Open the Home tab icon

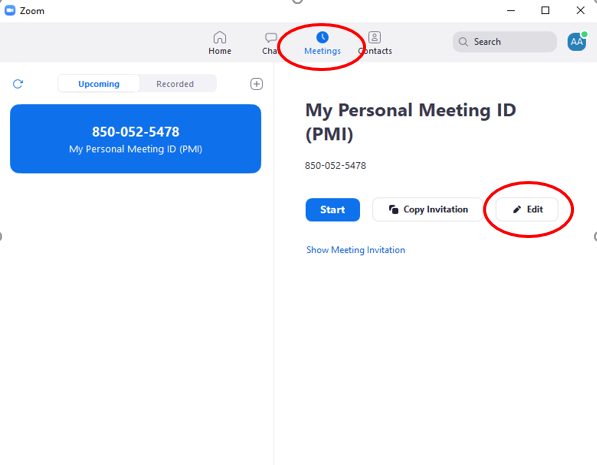pyautogui.click(x=220, y=37)
